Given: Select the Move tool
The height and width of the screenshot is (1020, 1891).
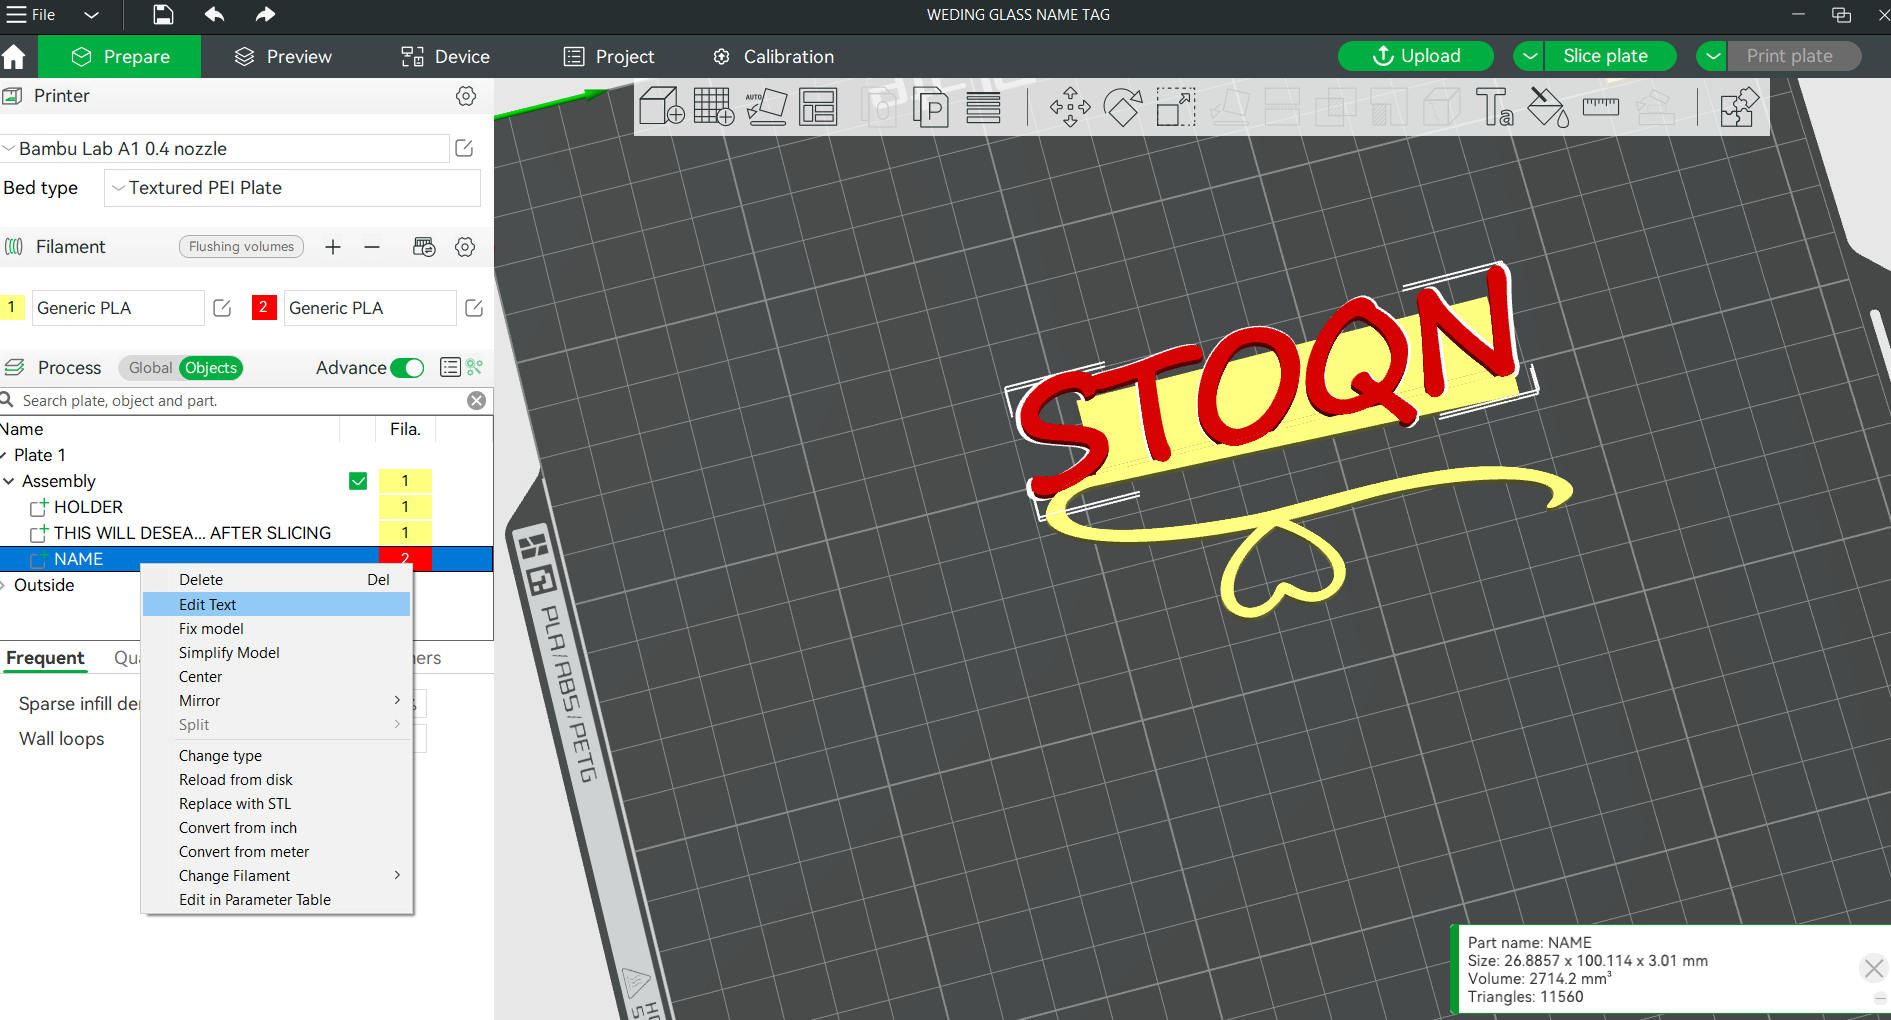Looking at the screenshot, I should click(1070, 107).
